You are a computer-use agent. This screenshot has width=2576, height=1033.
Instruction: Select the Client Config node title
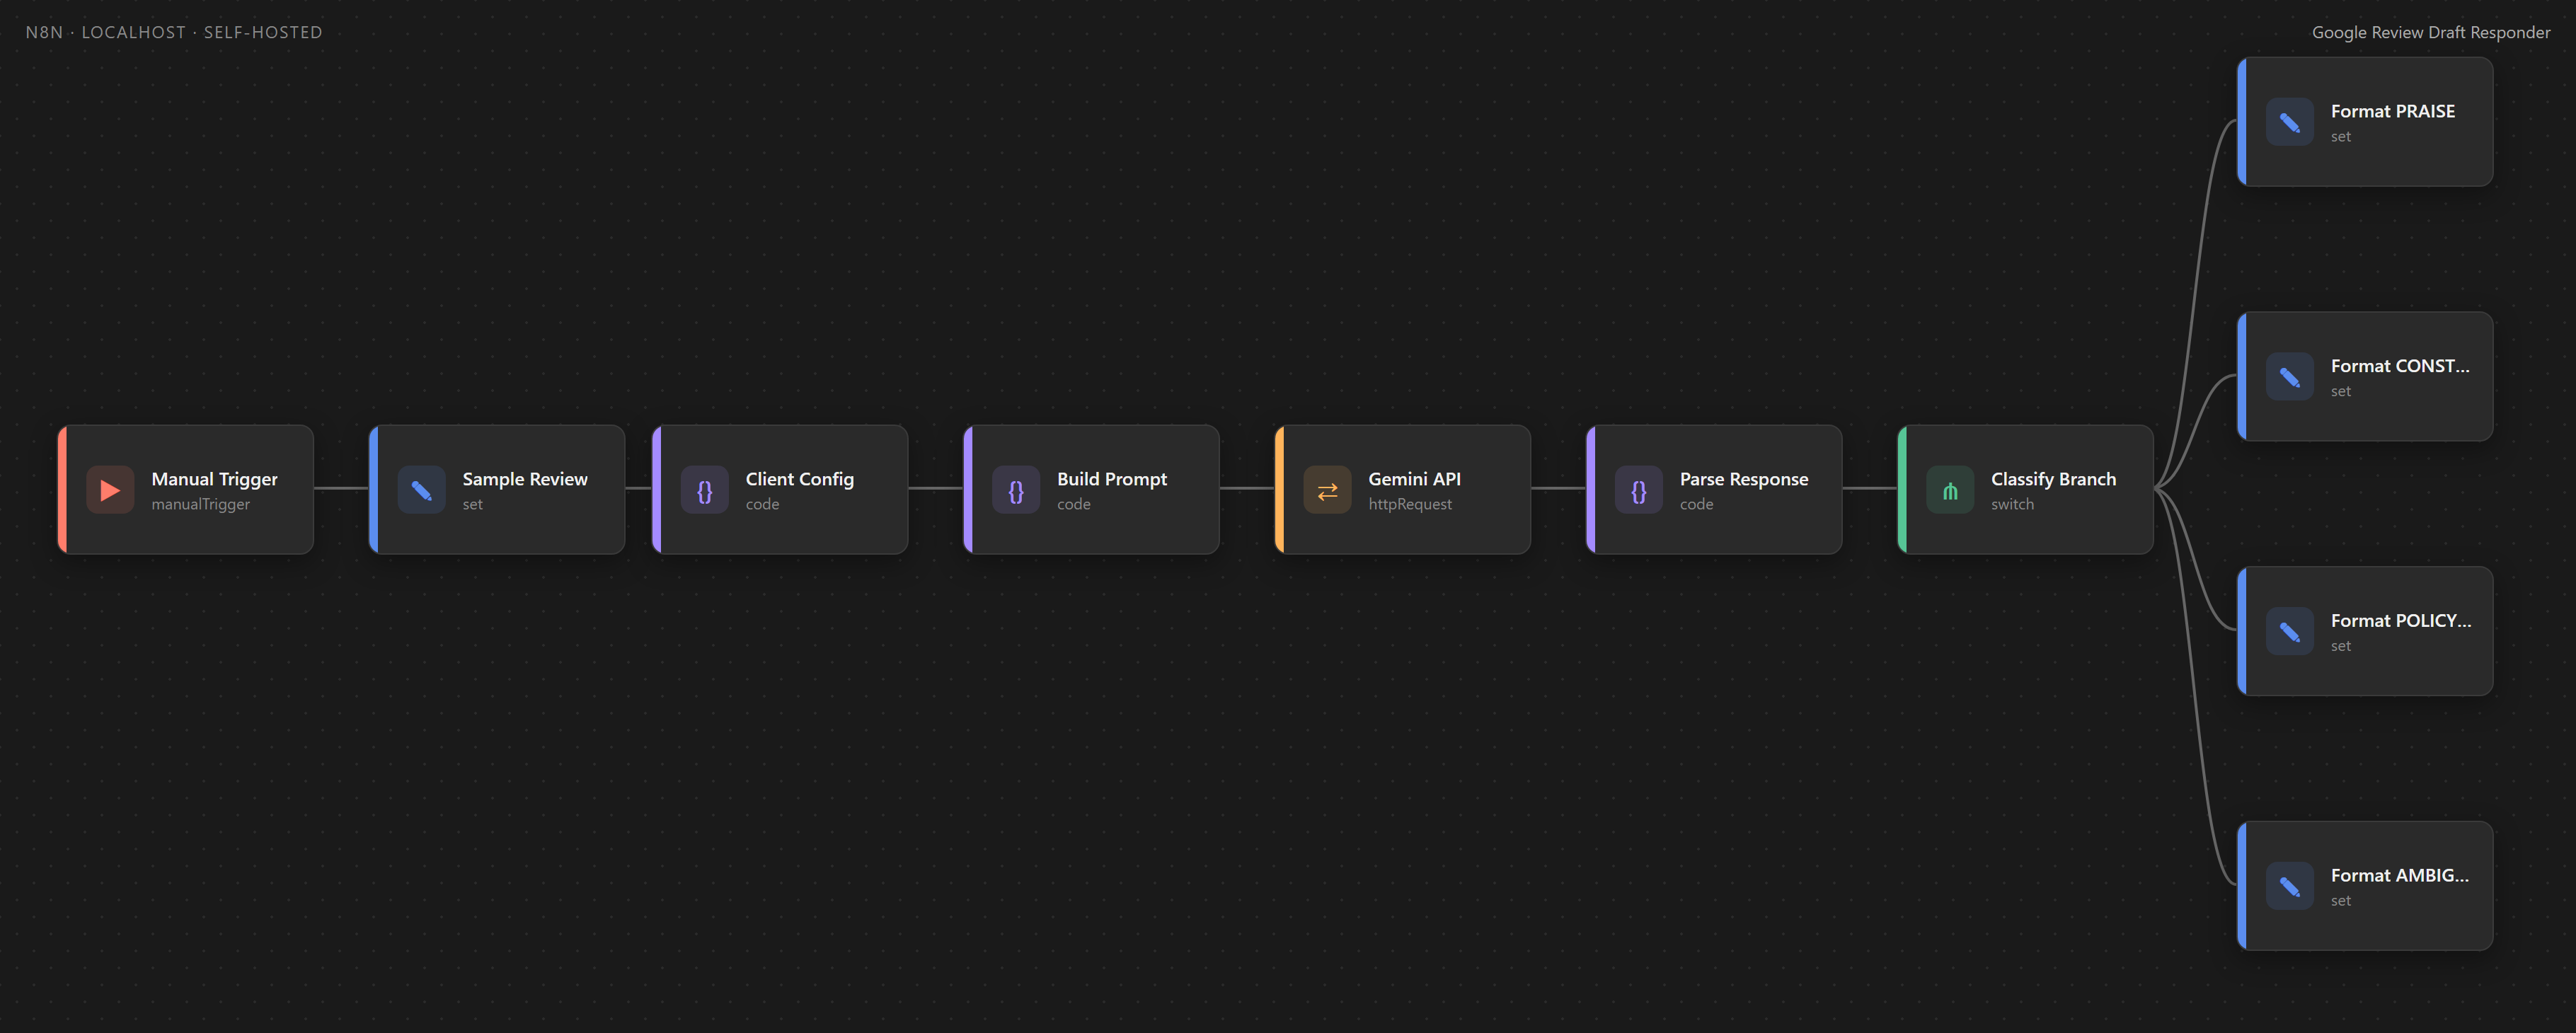point(799,479)
